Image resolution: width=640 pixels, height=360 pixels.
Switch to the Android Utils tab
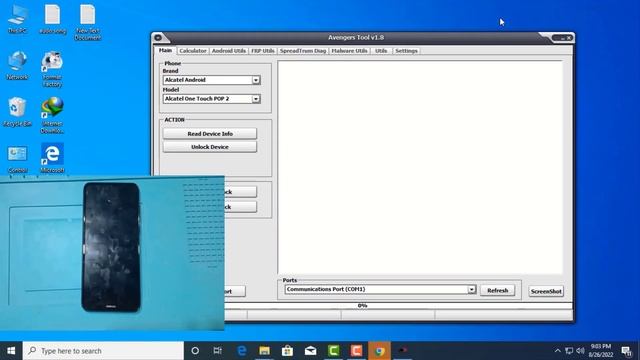(229, 51)
